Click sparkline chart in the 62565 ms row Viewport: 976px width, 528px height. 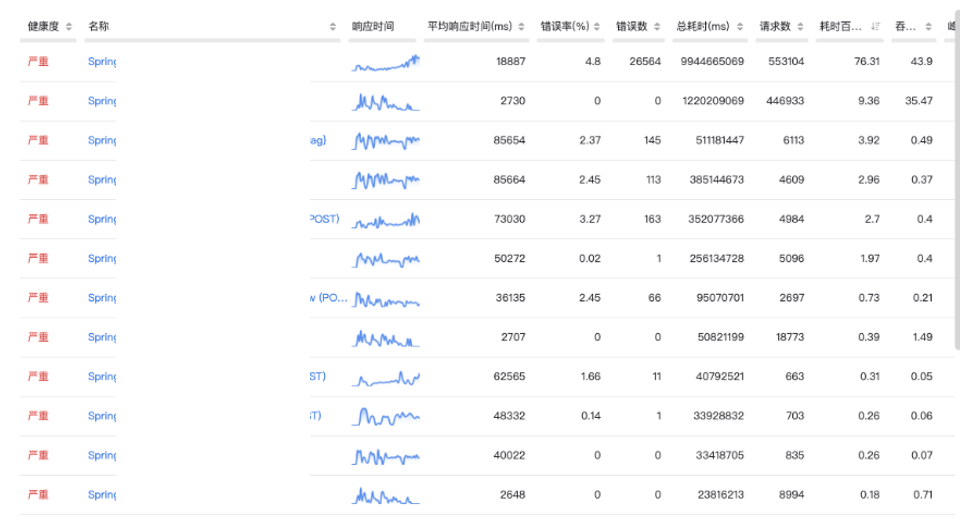[386, 378]
